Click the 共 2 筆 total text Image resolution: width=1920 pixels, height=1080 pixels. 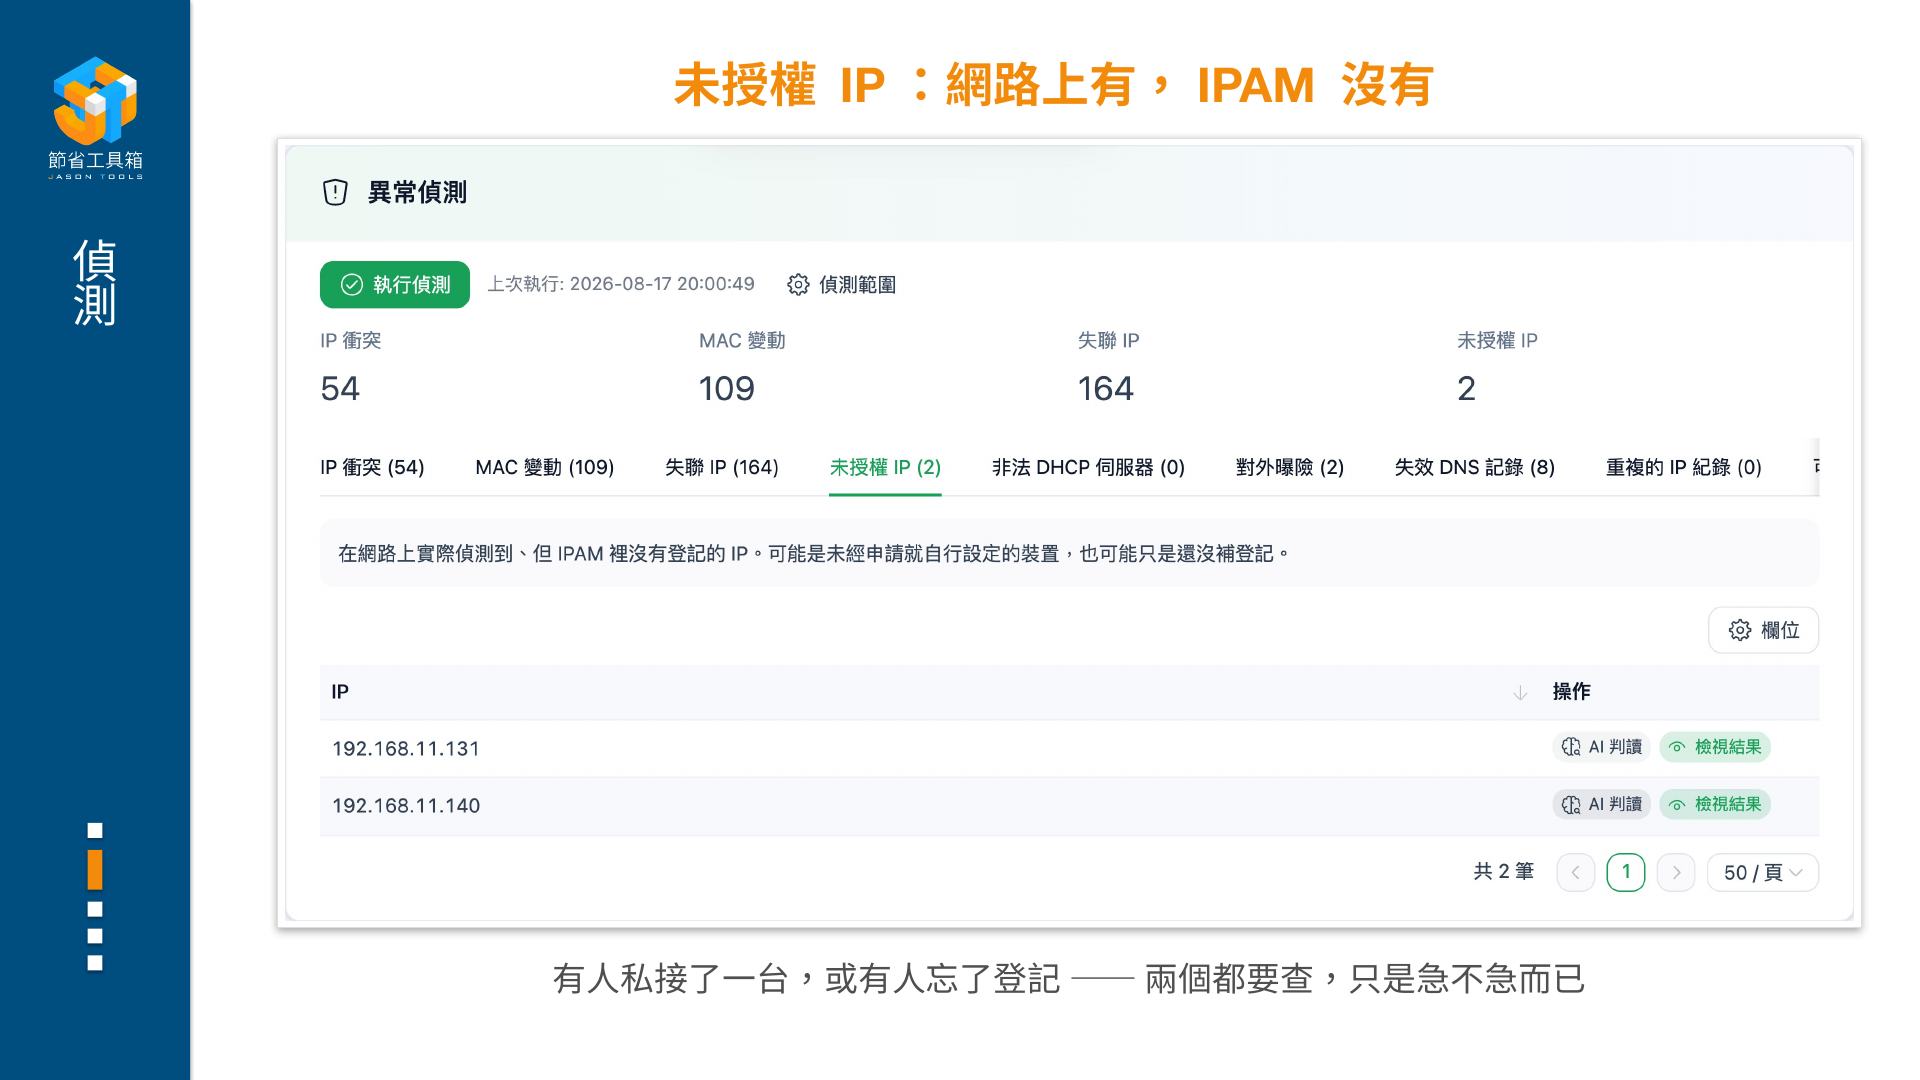coord(1504,871)
